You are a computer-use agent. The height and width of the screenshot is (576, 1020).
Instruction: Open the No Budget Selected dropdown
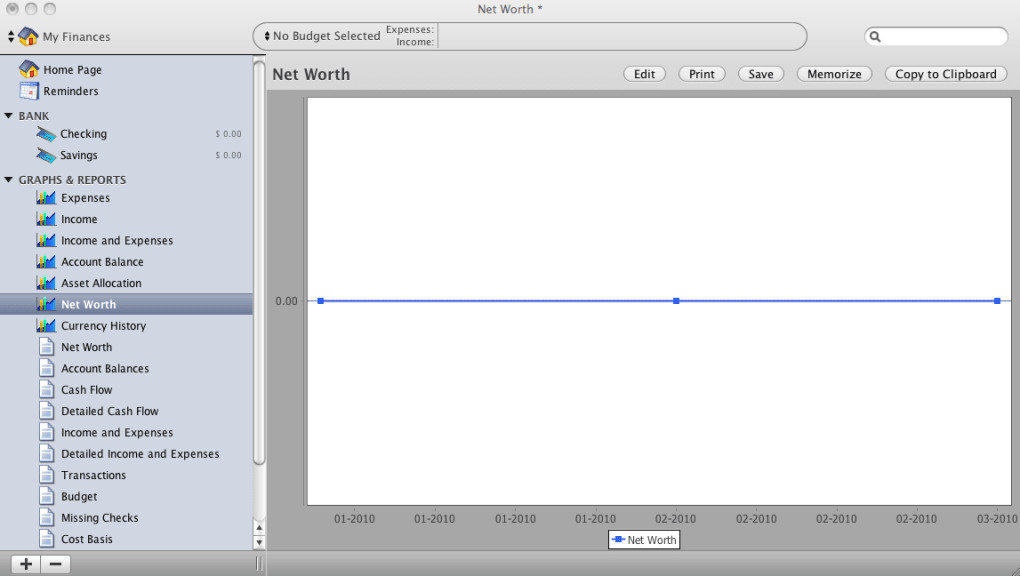click(x=322, y=36)
